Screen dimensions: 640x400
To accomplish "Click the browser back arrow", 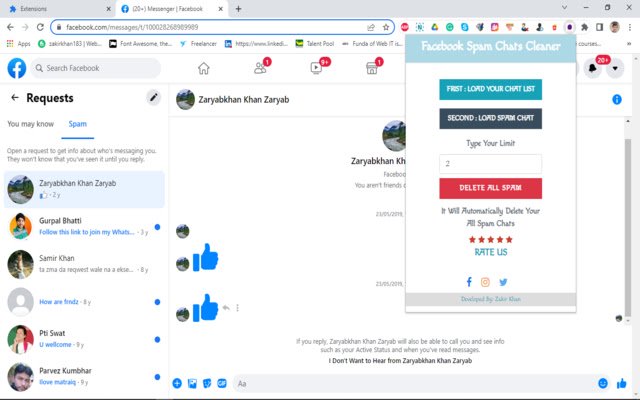I will 10,27.
